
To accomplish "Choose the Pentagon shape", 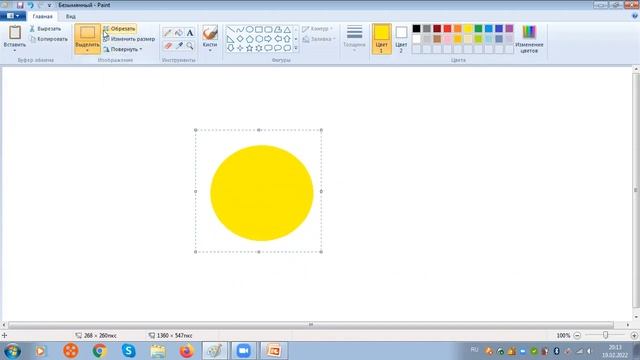I will (x=249, y=39).
